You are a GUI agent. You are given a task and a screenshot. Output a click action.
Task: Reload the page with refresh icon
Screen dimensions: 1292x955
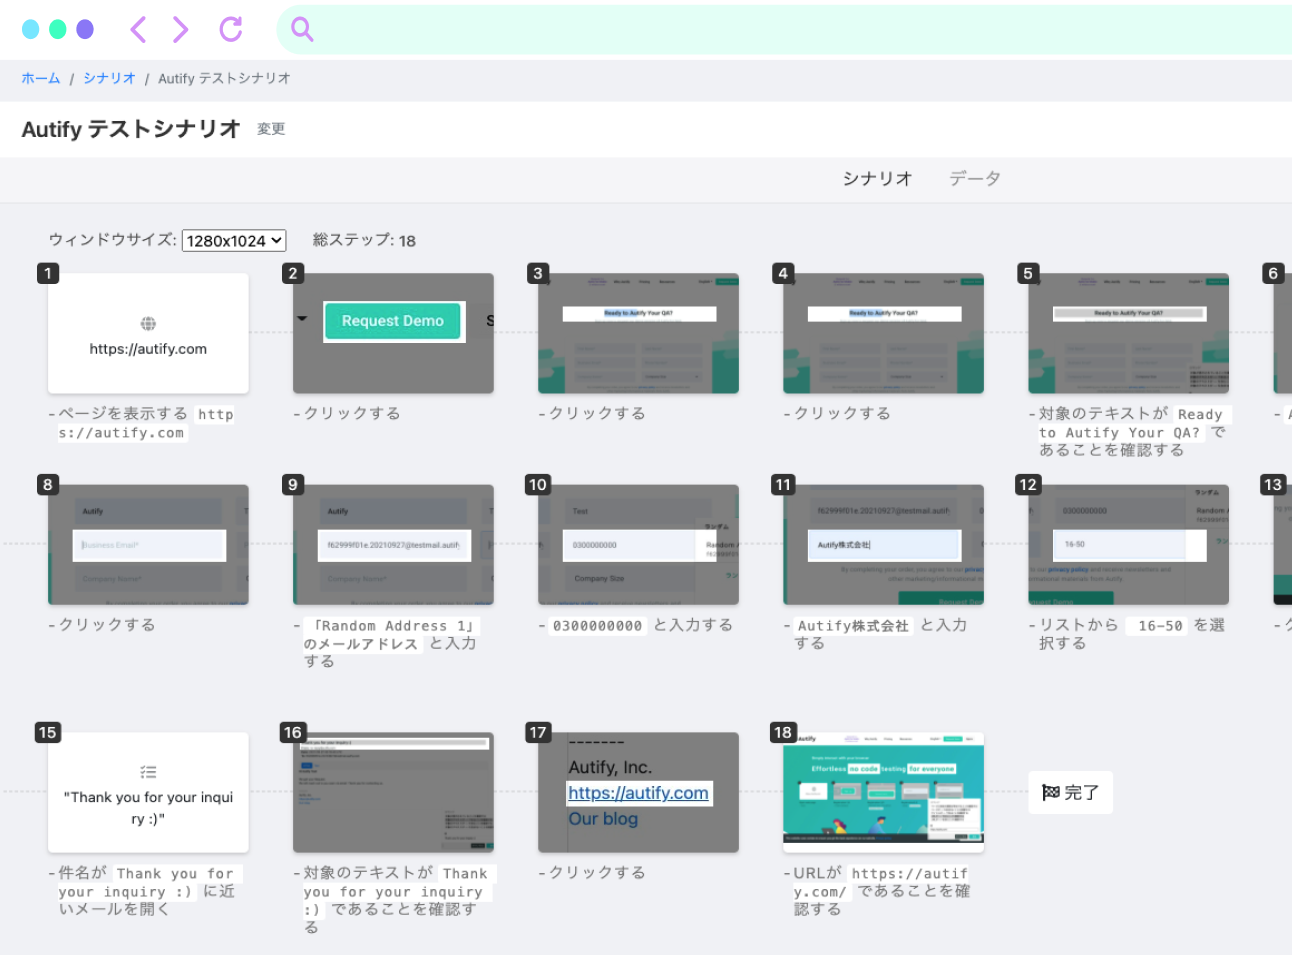(x=231, y=30)
